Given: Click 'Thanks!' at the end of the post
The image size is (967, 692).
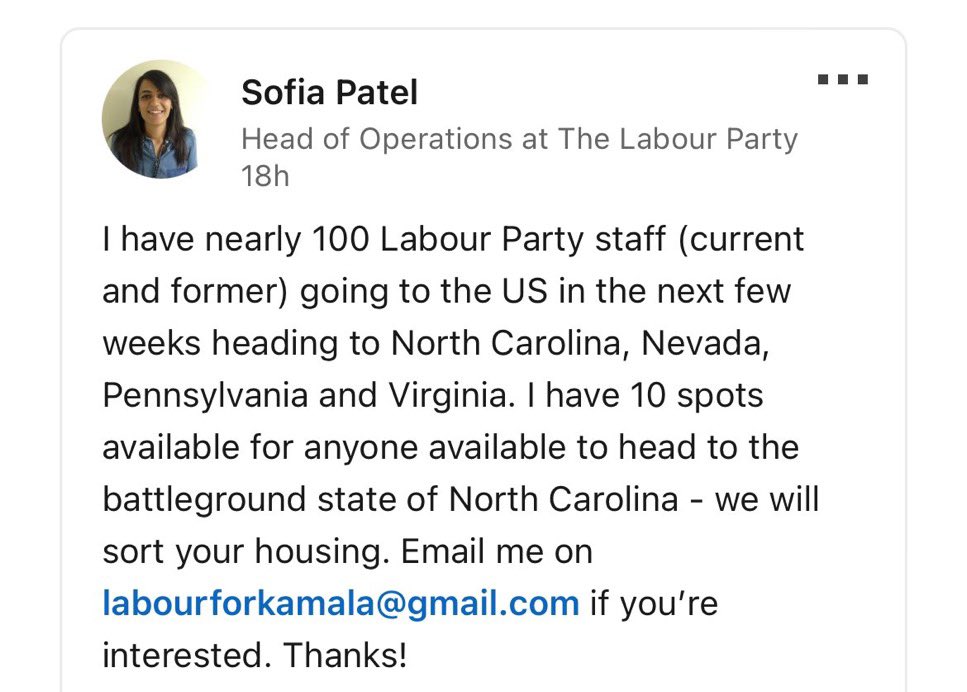Looking at the screenshot, I should [x=345, y=655].
